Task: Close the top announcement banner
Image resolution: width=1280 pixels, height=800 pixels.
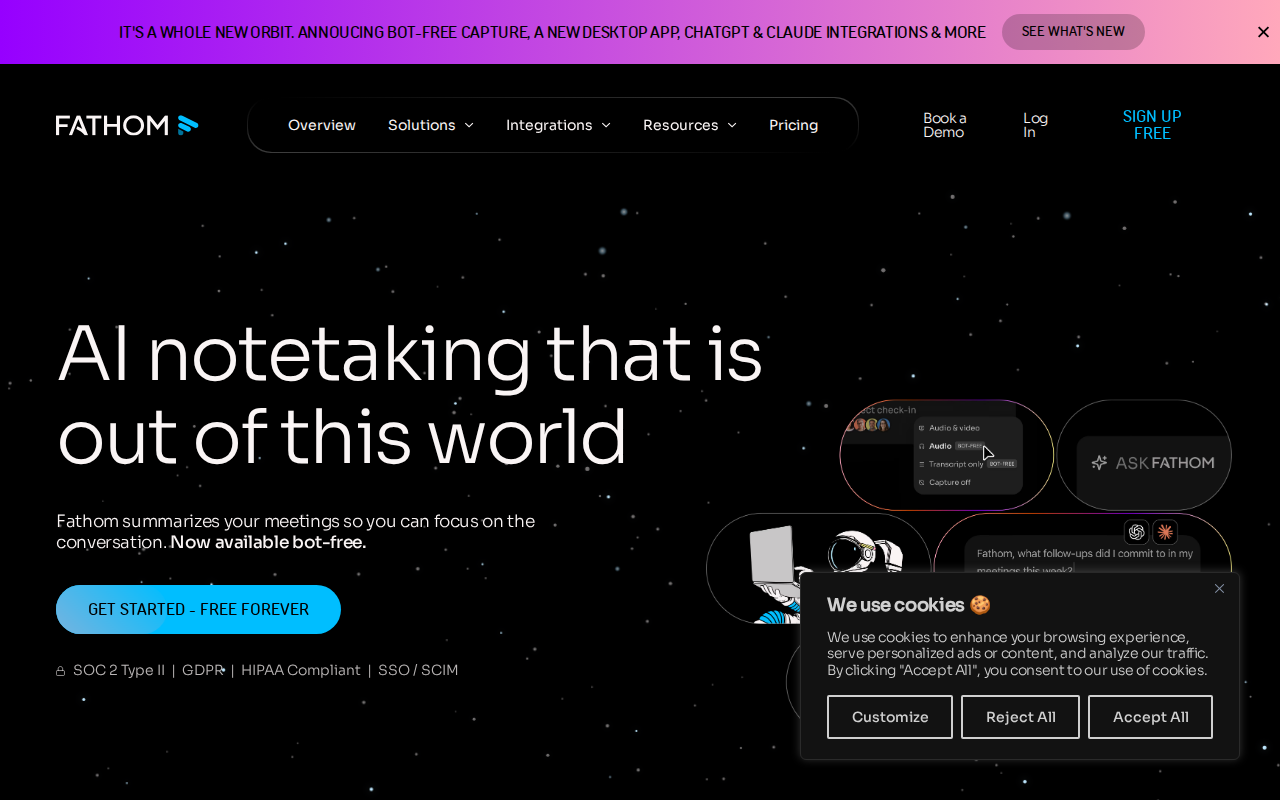Action: pyautogui.click(x=1263, y=32)
